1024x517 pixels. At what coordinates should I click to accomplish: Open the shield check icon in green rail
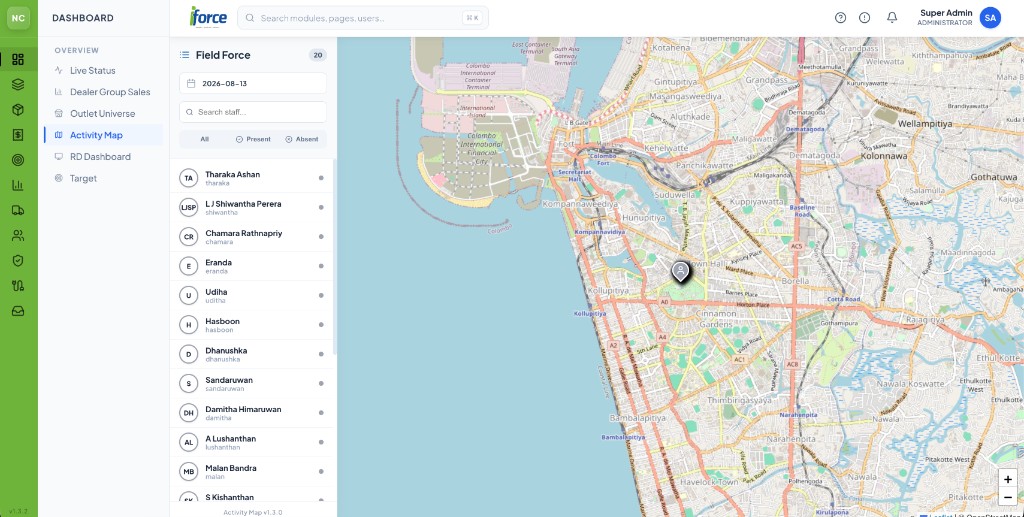pyautogui.click(x=18, y=260)
